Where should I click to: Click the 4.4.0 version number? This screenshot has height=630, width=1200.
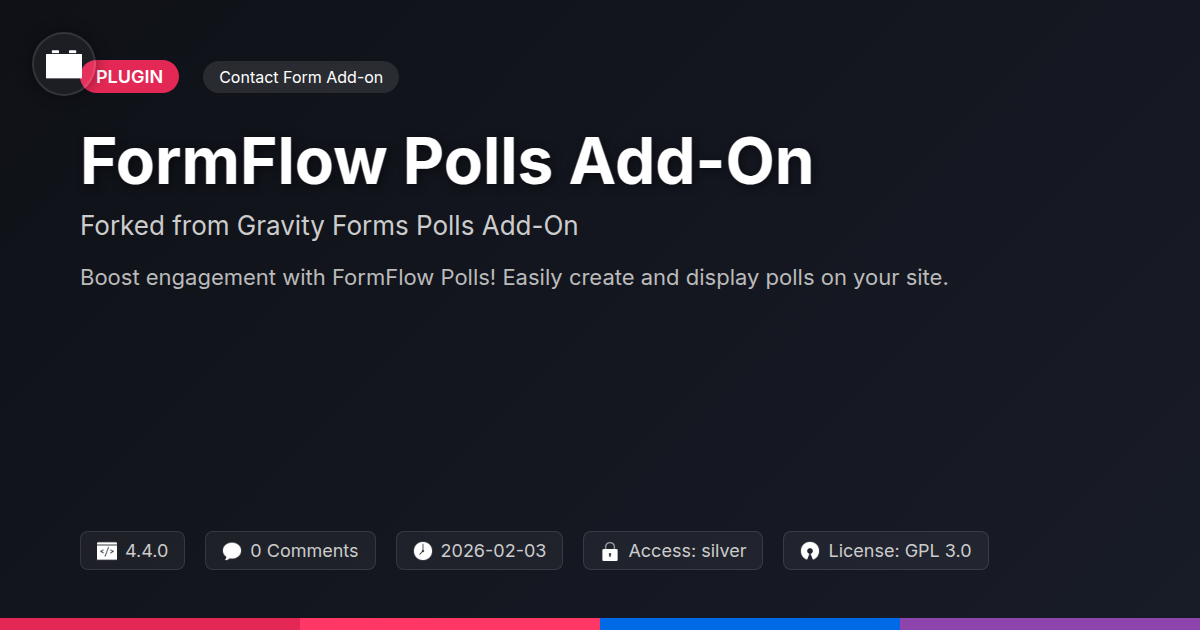[147, 551]
